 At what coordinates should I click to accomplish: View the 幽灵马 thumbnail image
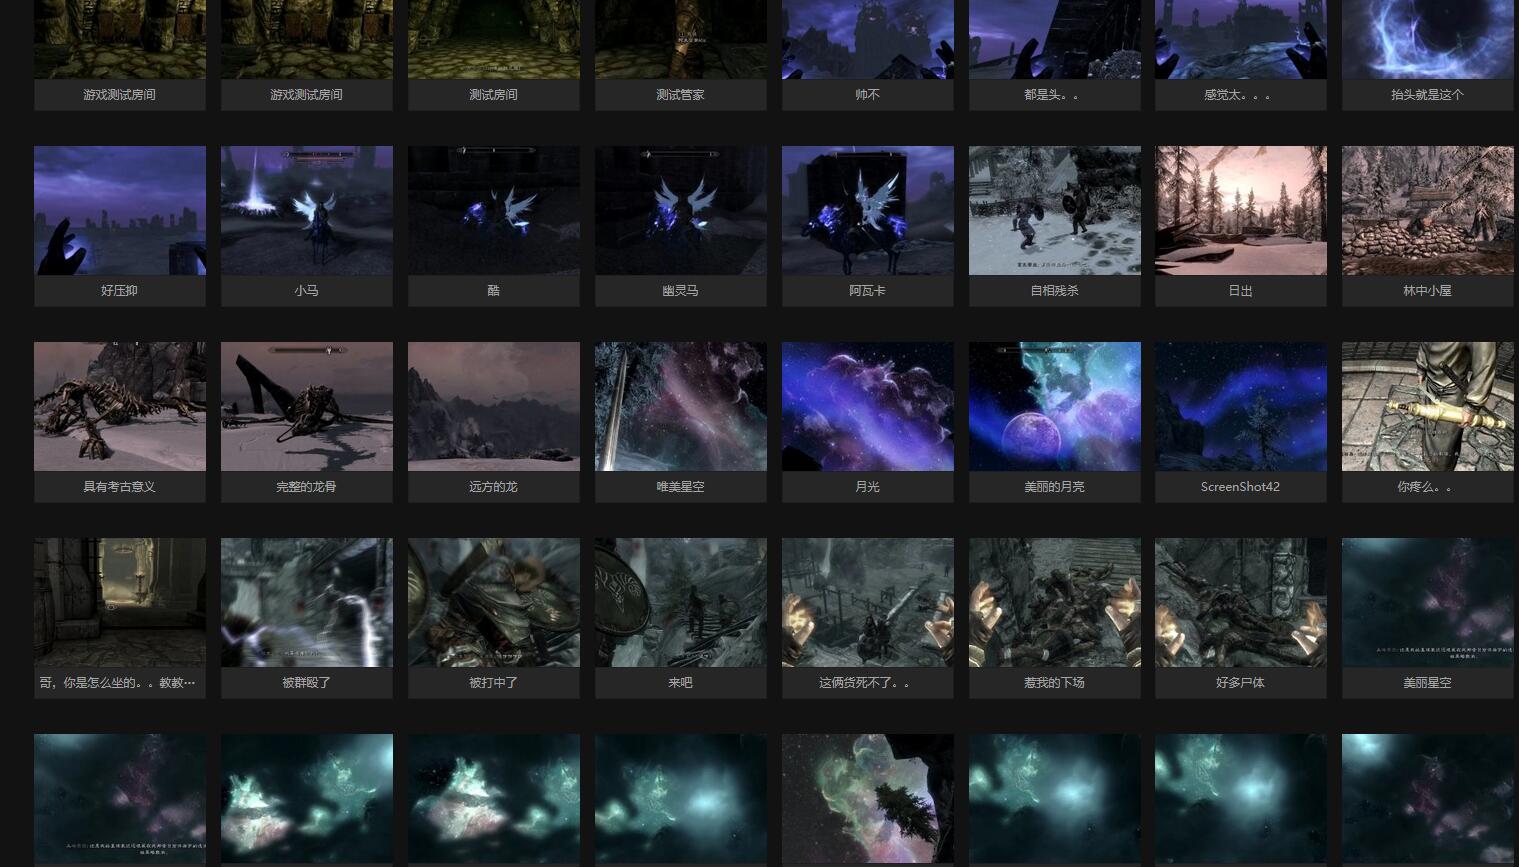tap(681, 210)
